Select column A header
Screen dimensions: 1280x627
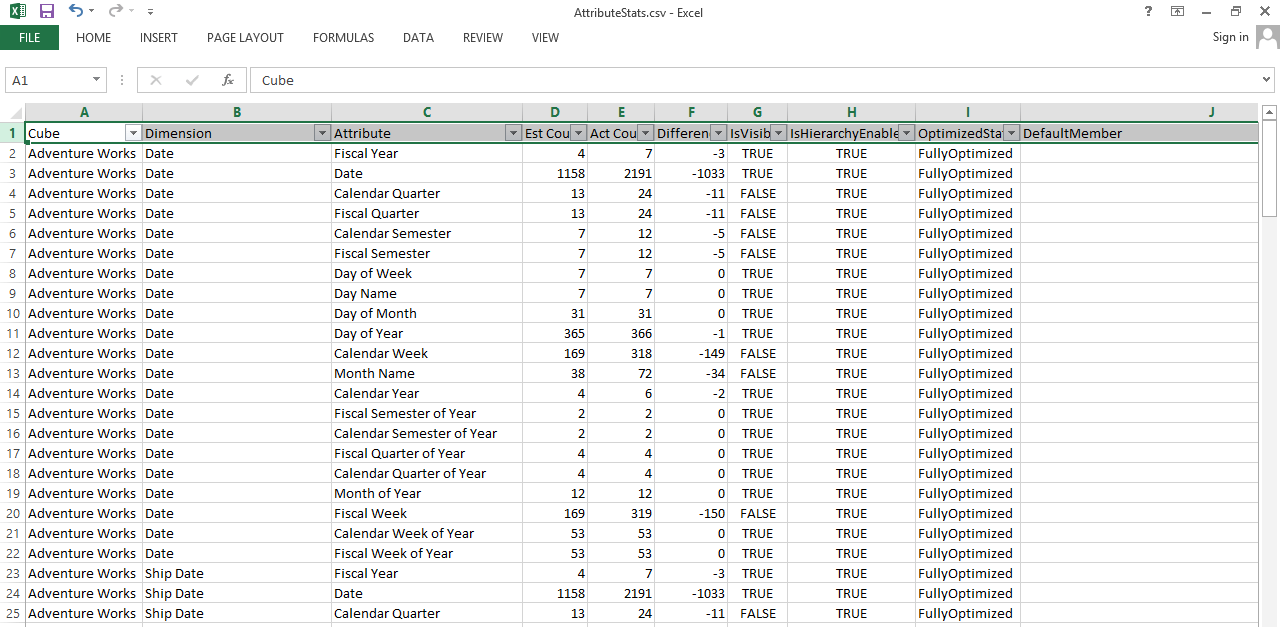click(x=84, y=112)
